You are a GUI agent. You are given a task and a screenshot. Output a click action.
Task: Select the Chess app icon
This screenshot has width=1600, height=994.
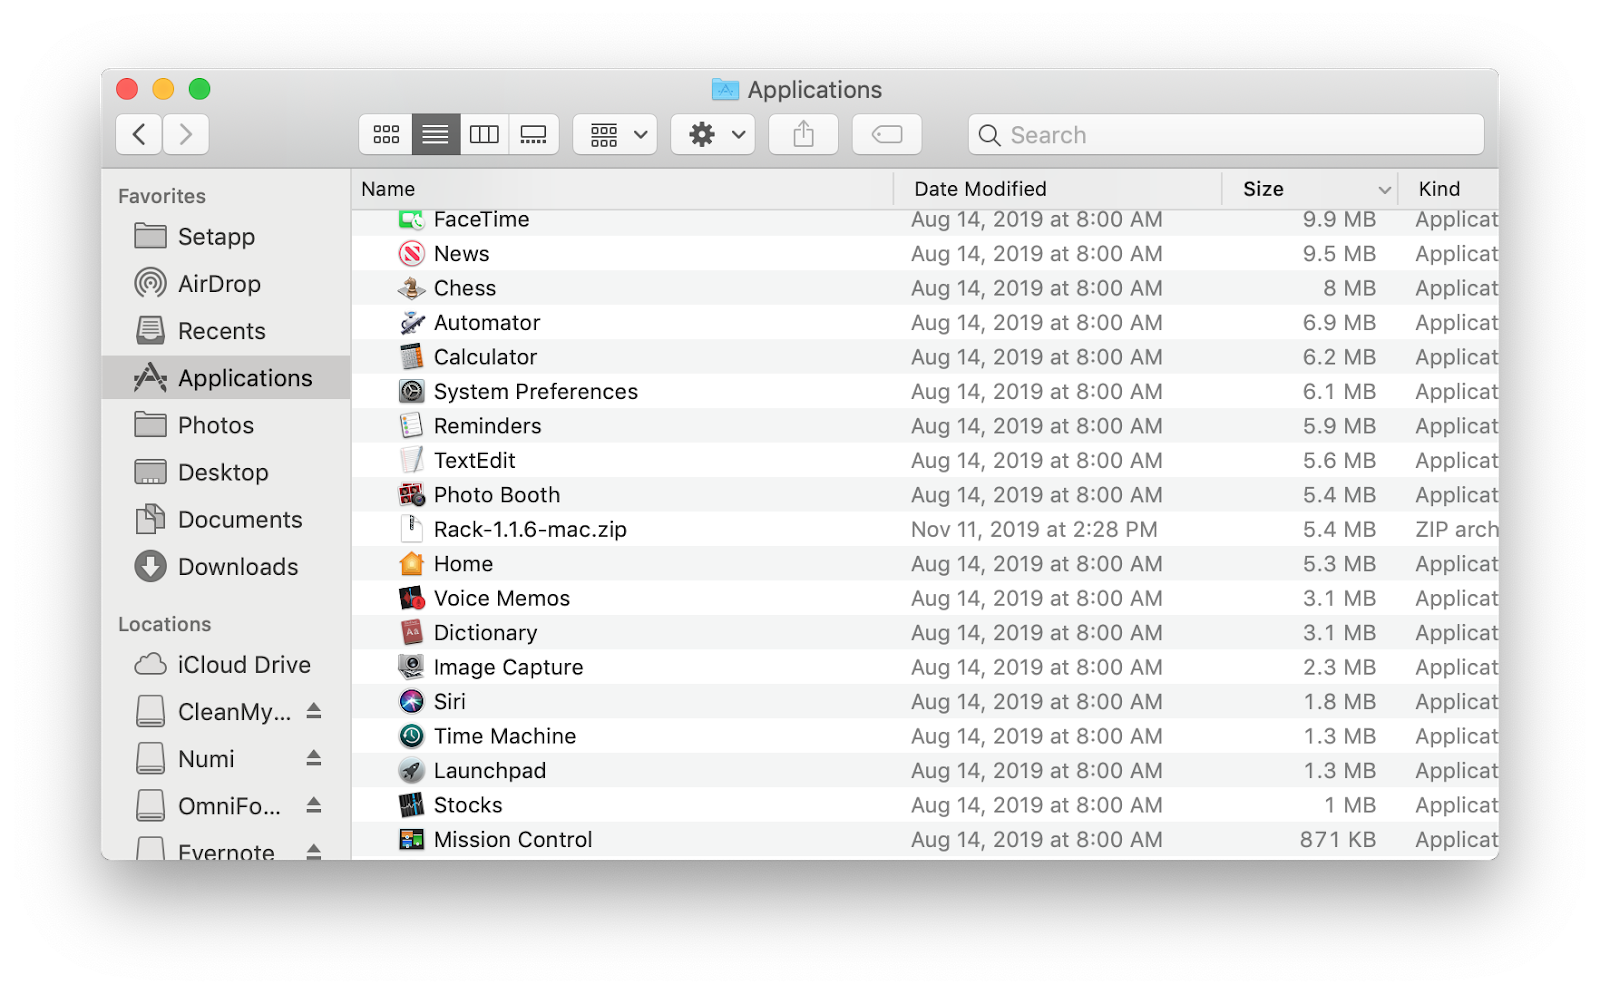click(x=412, y=288)
